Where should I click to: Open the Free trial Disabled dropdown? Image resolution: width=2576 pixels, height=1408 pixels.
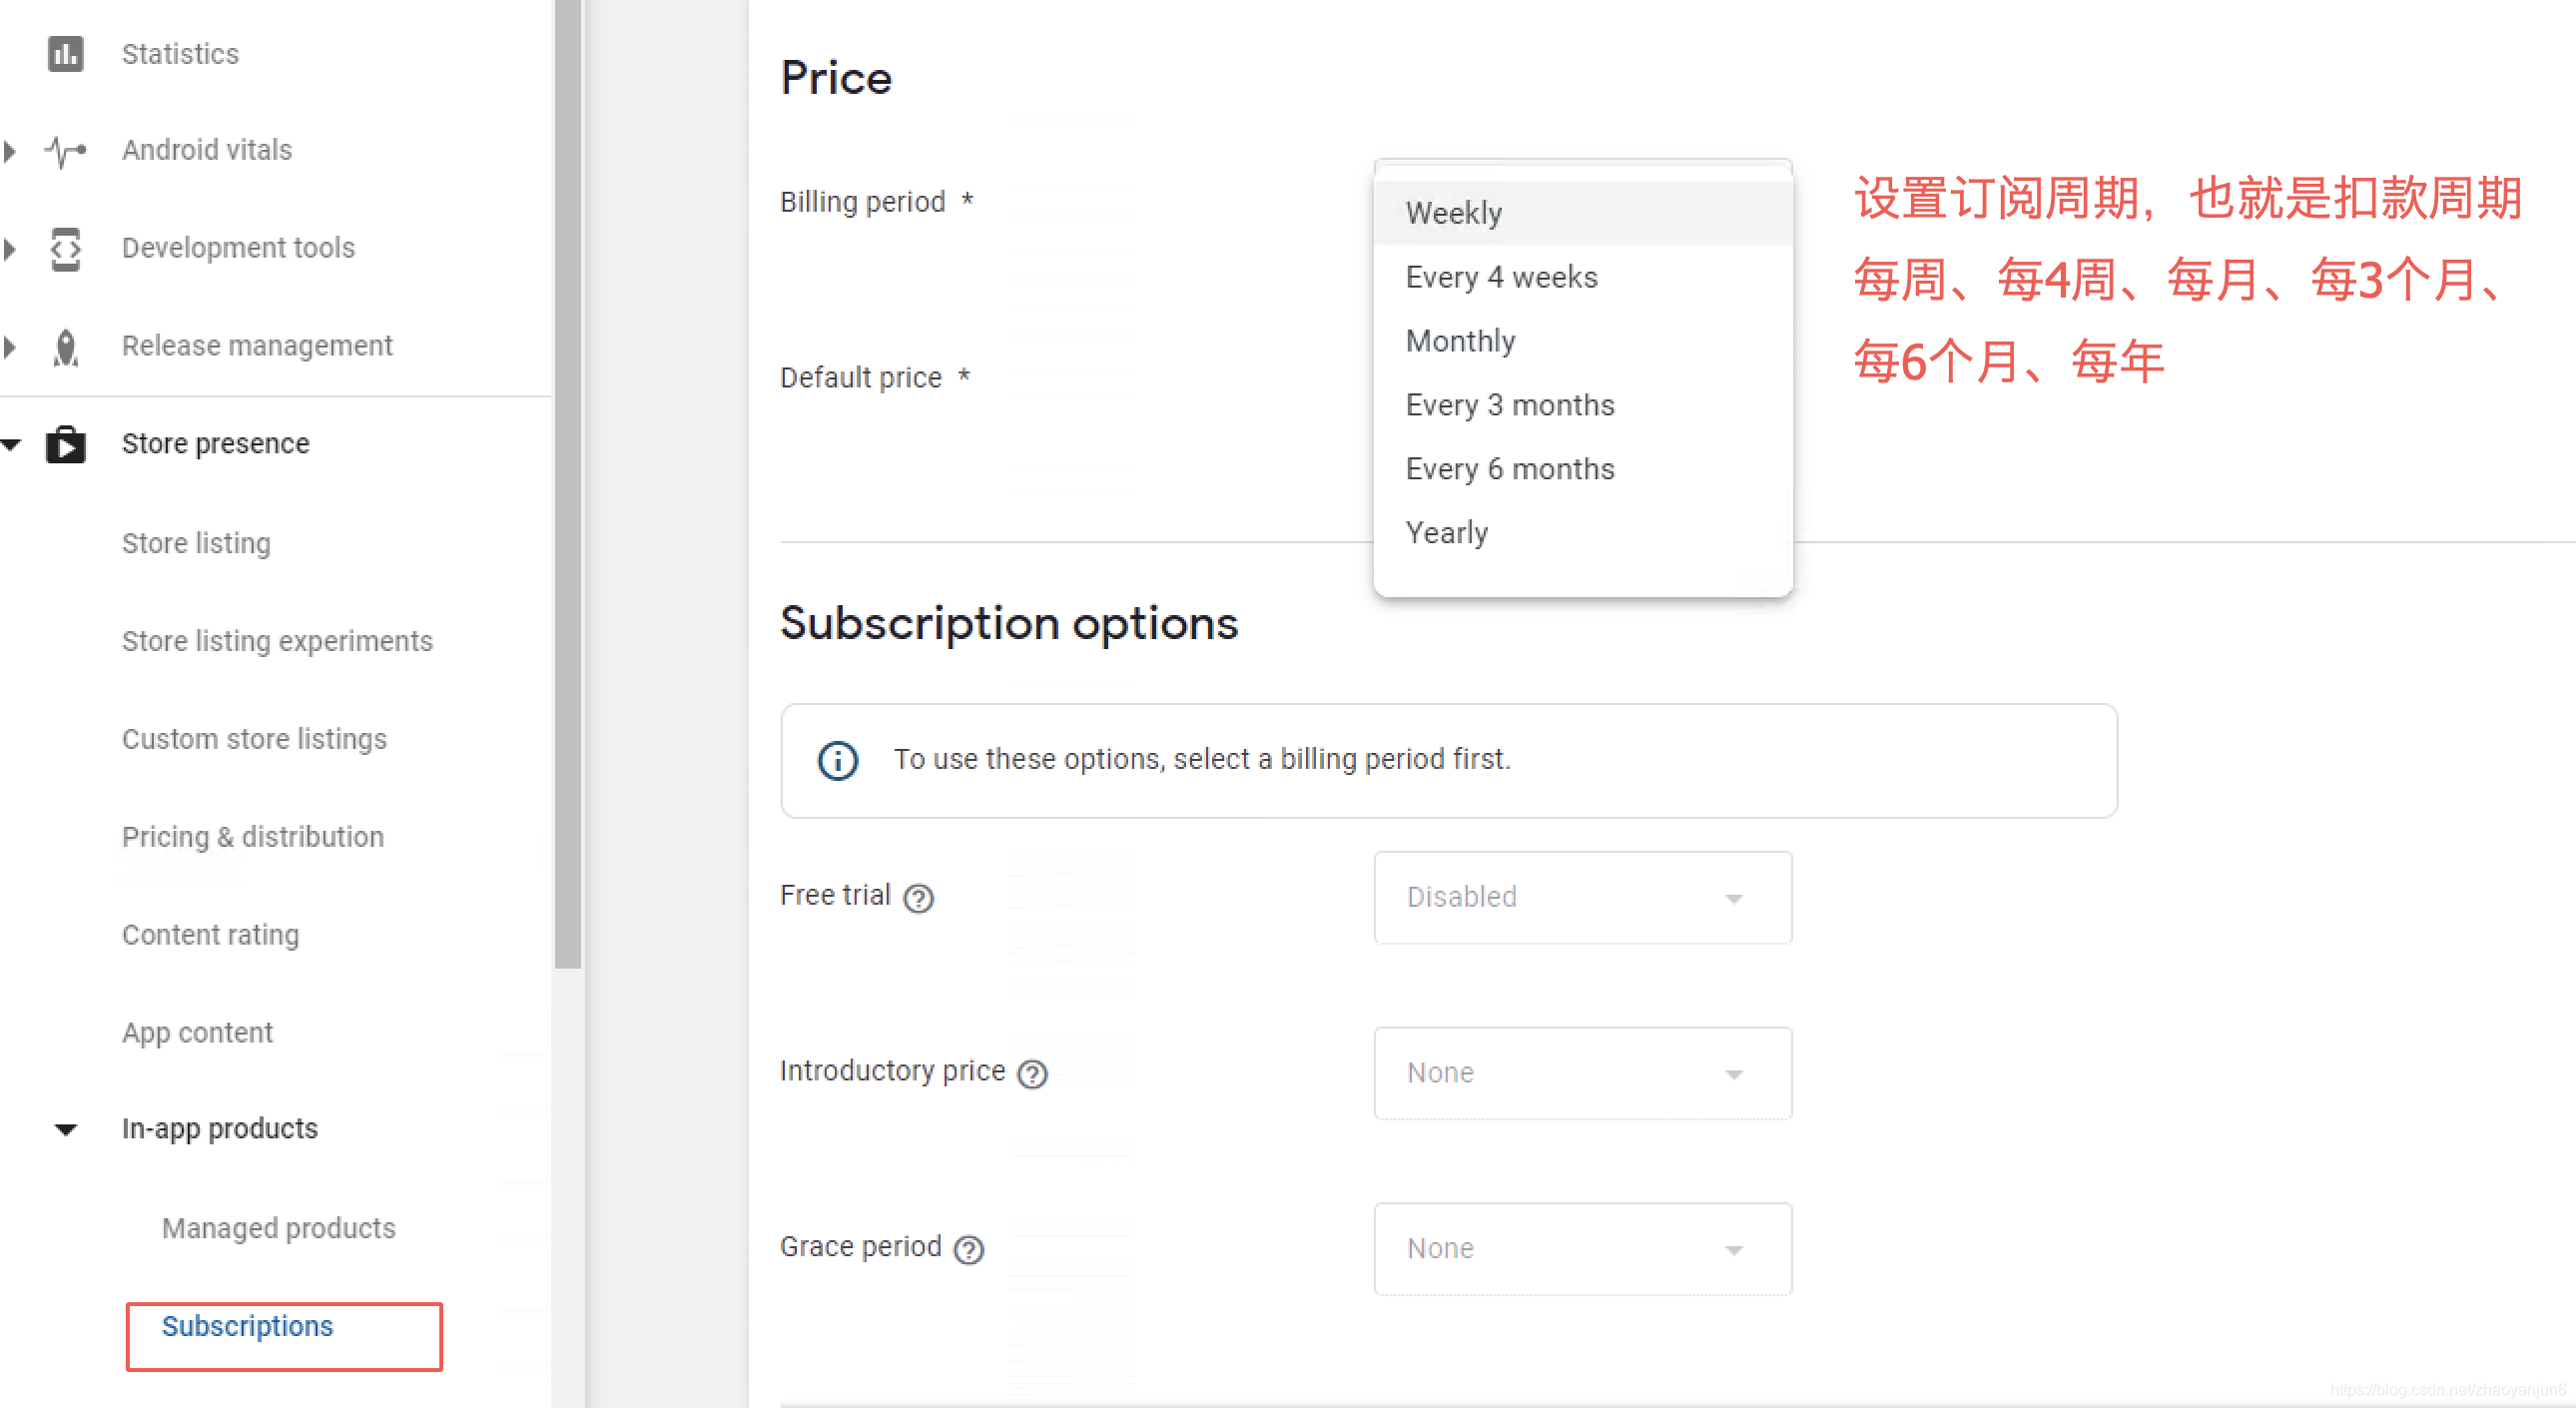point(1582,897)
